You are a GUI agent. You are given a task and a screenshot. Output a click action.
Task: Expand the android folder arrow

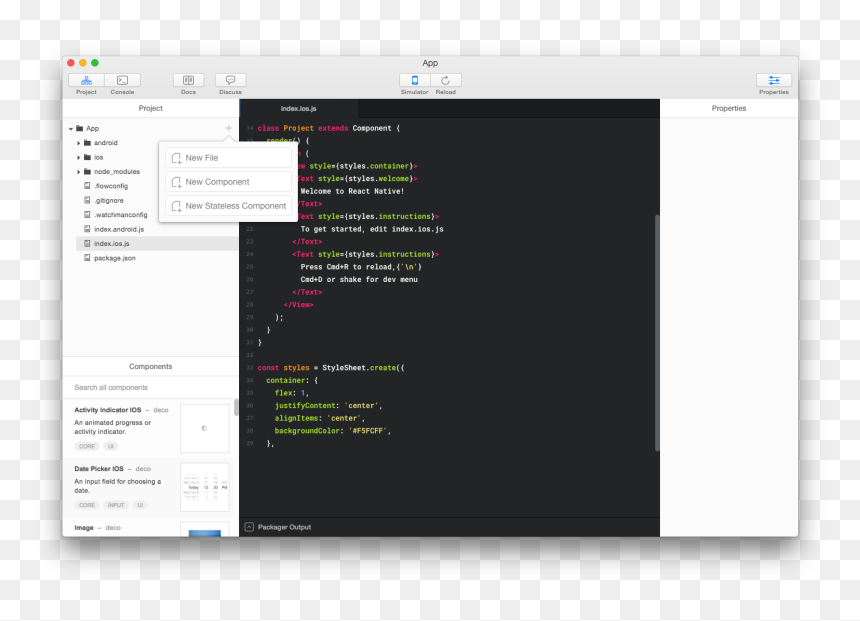[x=78, y=143]
